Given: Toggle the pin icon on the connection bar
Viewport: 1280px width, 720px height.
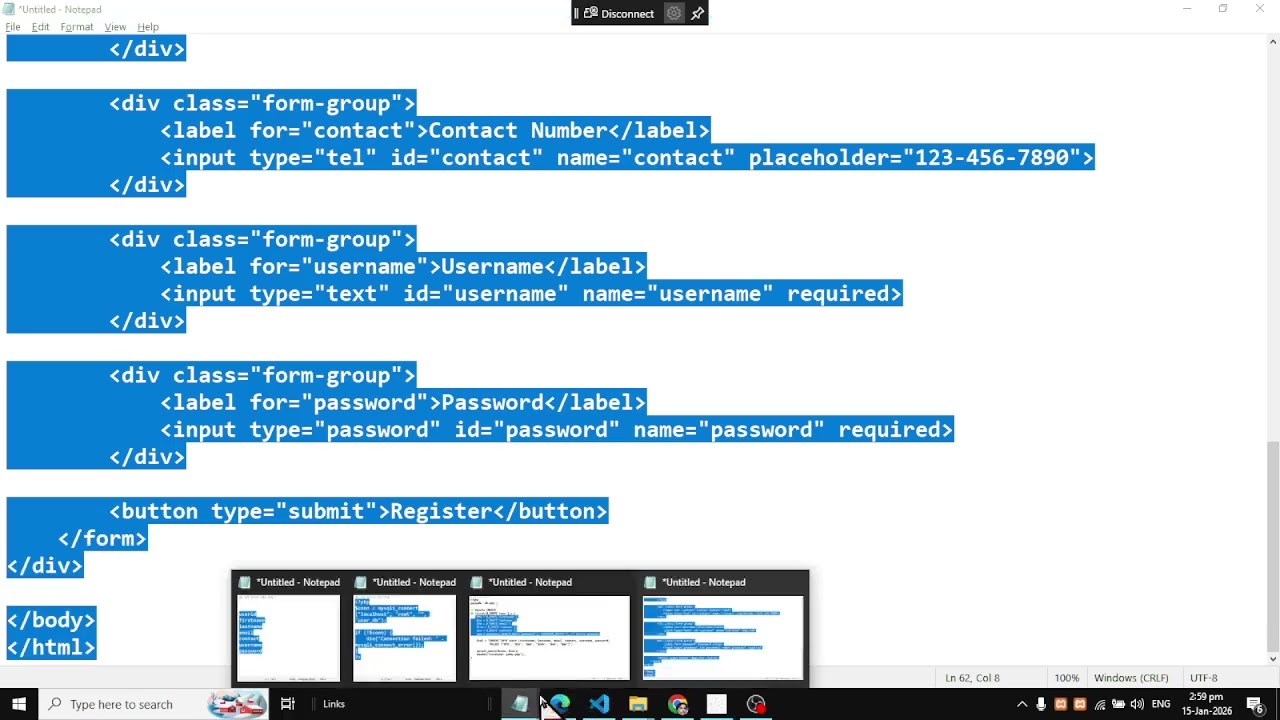Looking at the screenshot, I should pyautogui.click(x=698, y=13).
